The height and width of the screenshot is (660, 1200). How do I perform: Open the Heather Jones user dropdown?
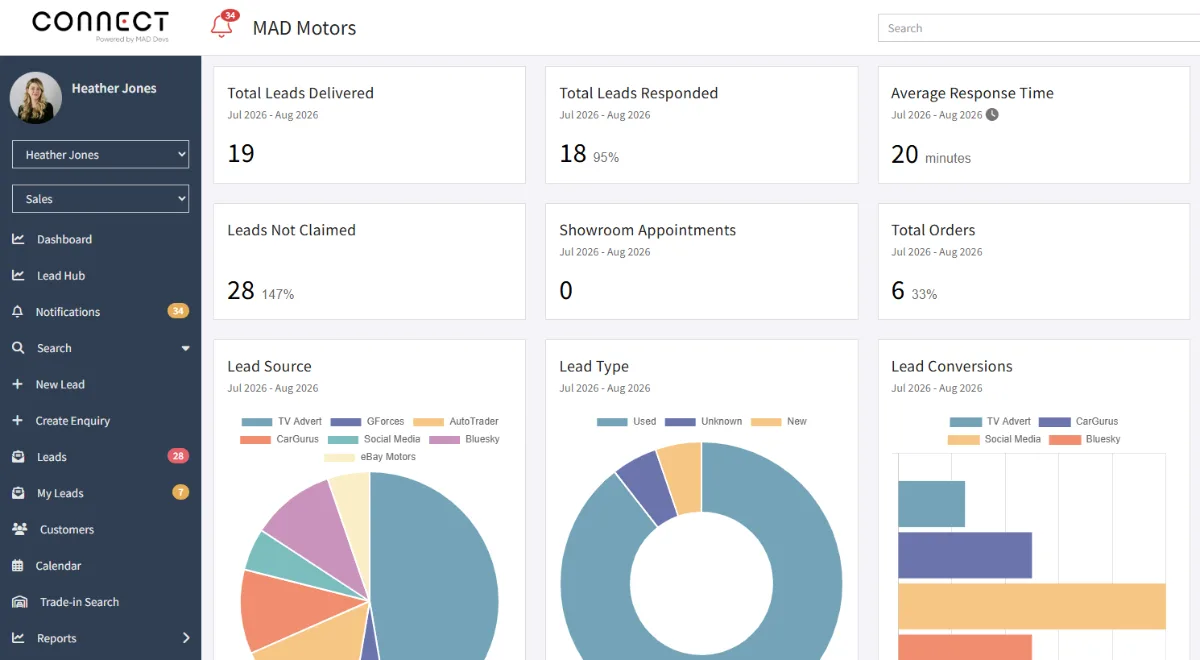pos(100,155)
